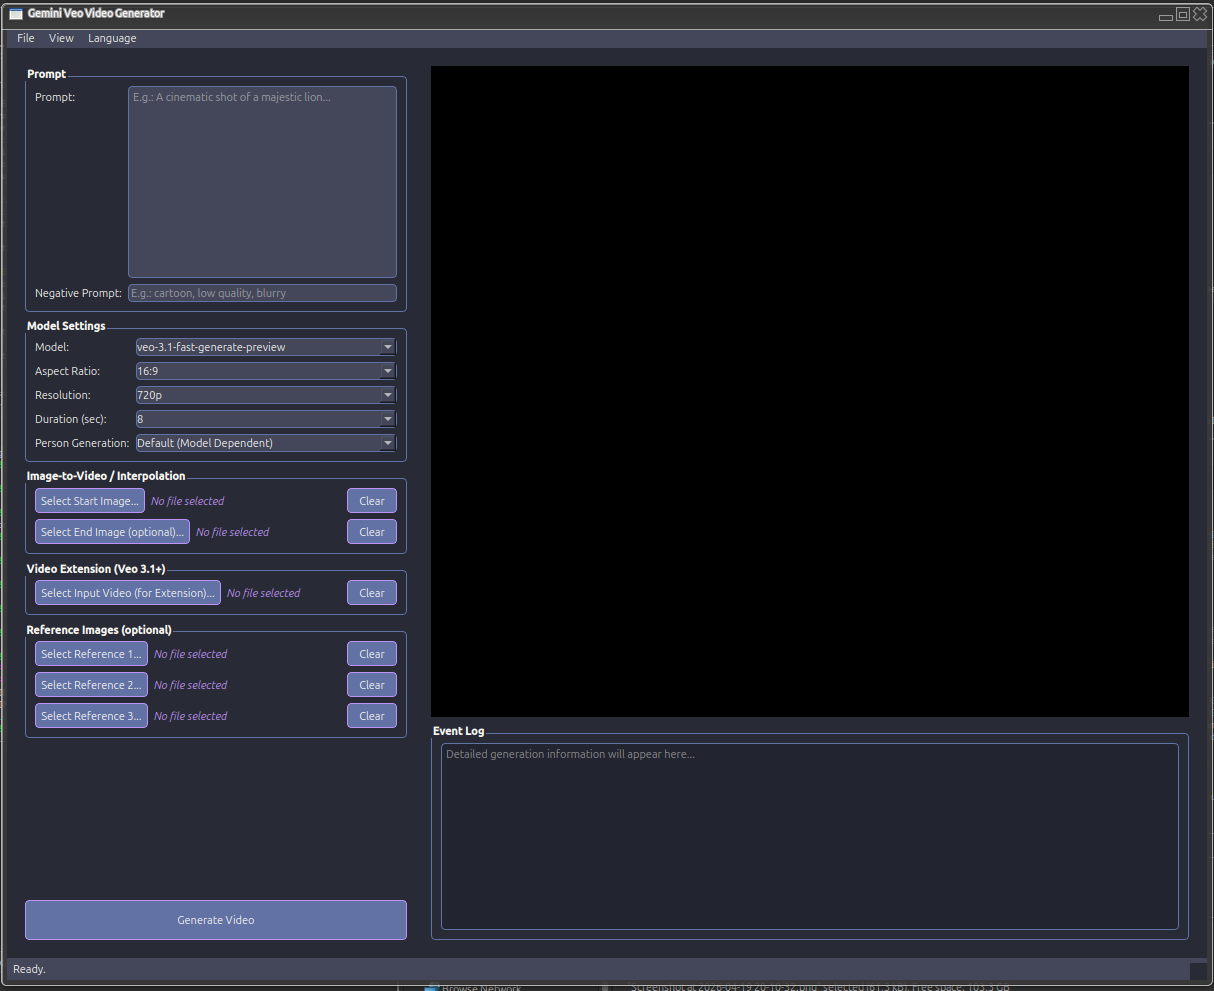Open the Model dropdown
This screenshot has height=991, width=1214.
[266, 347]
